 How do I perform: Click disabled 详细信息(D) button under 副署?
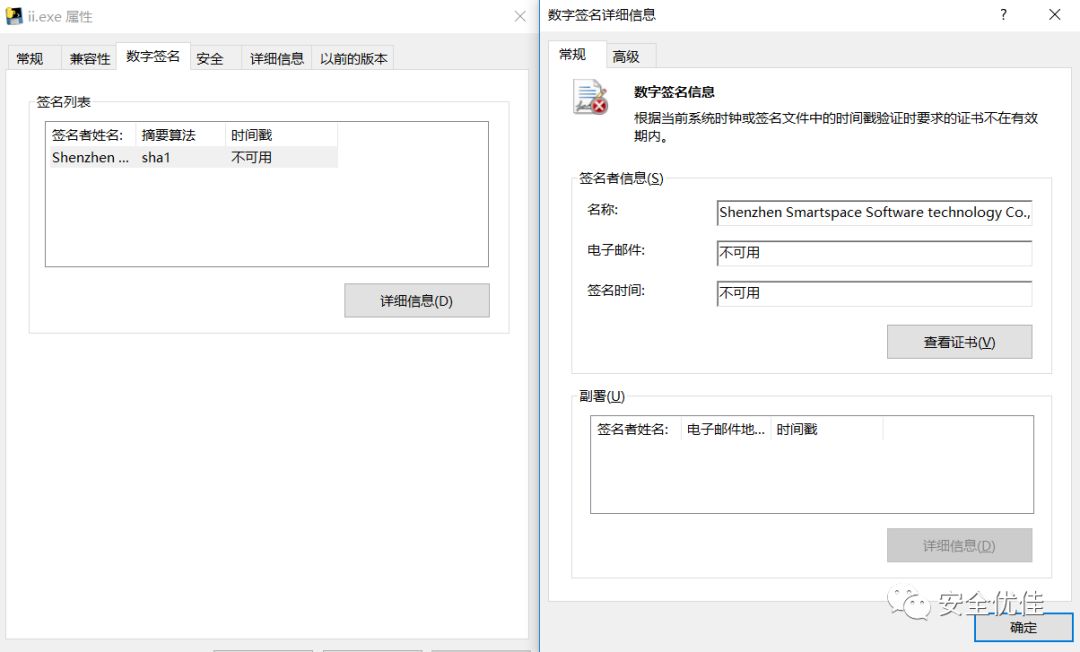[959, 546]
